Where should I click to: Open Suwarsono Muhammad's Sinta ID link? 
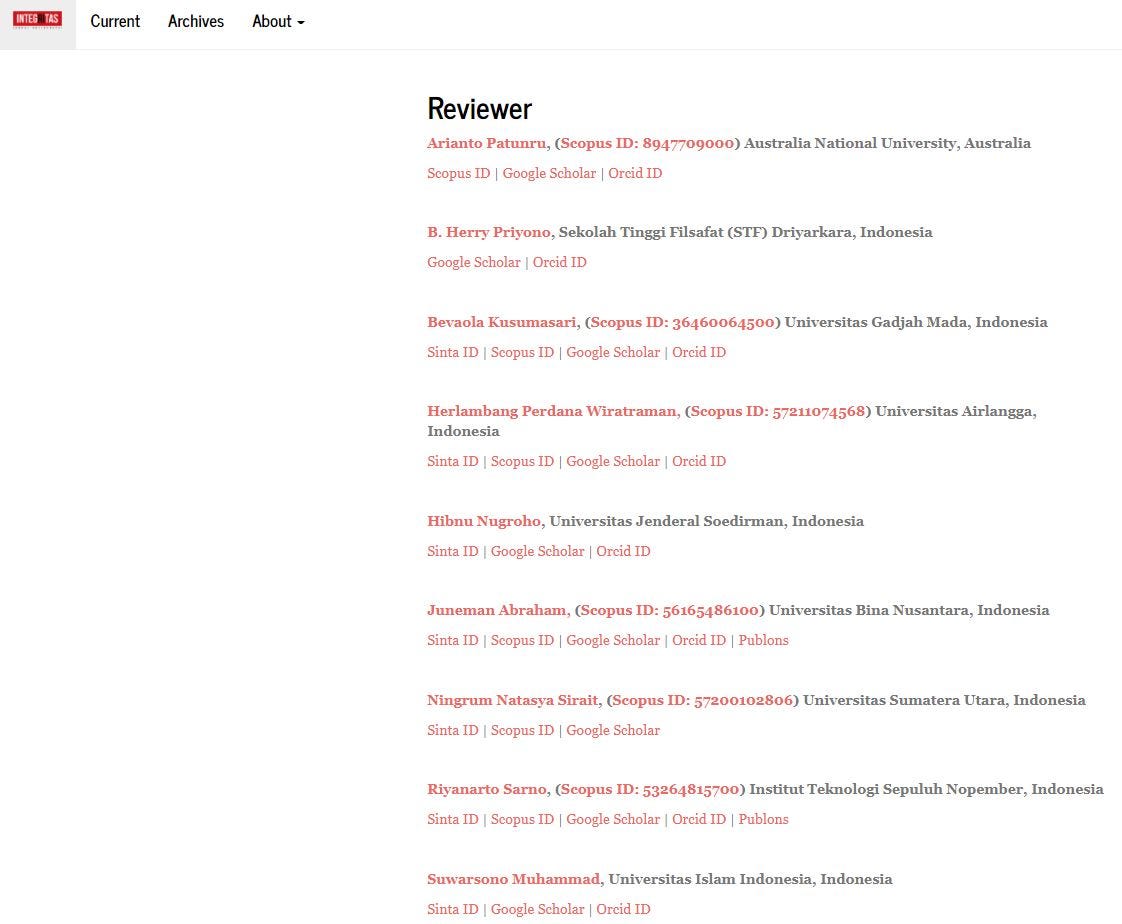tap(453, 909)
